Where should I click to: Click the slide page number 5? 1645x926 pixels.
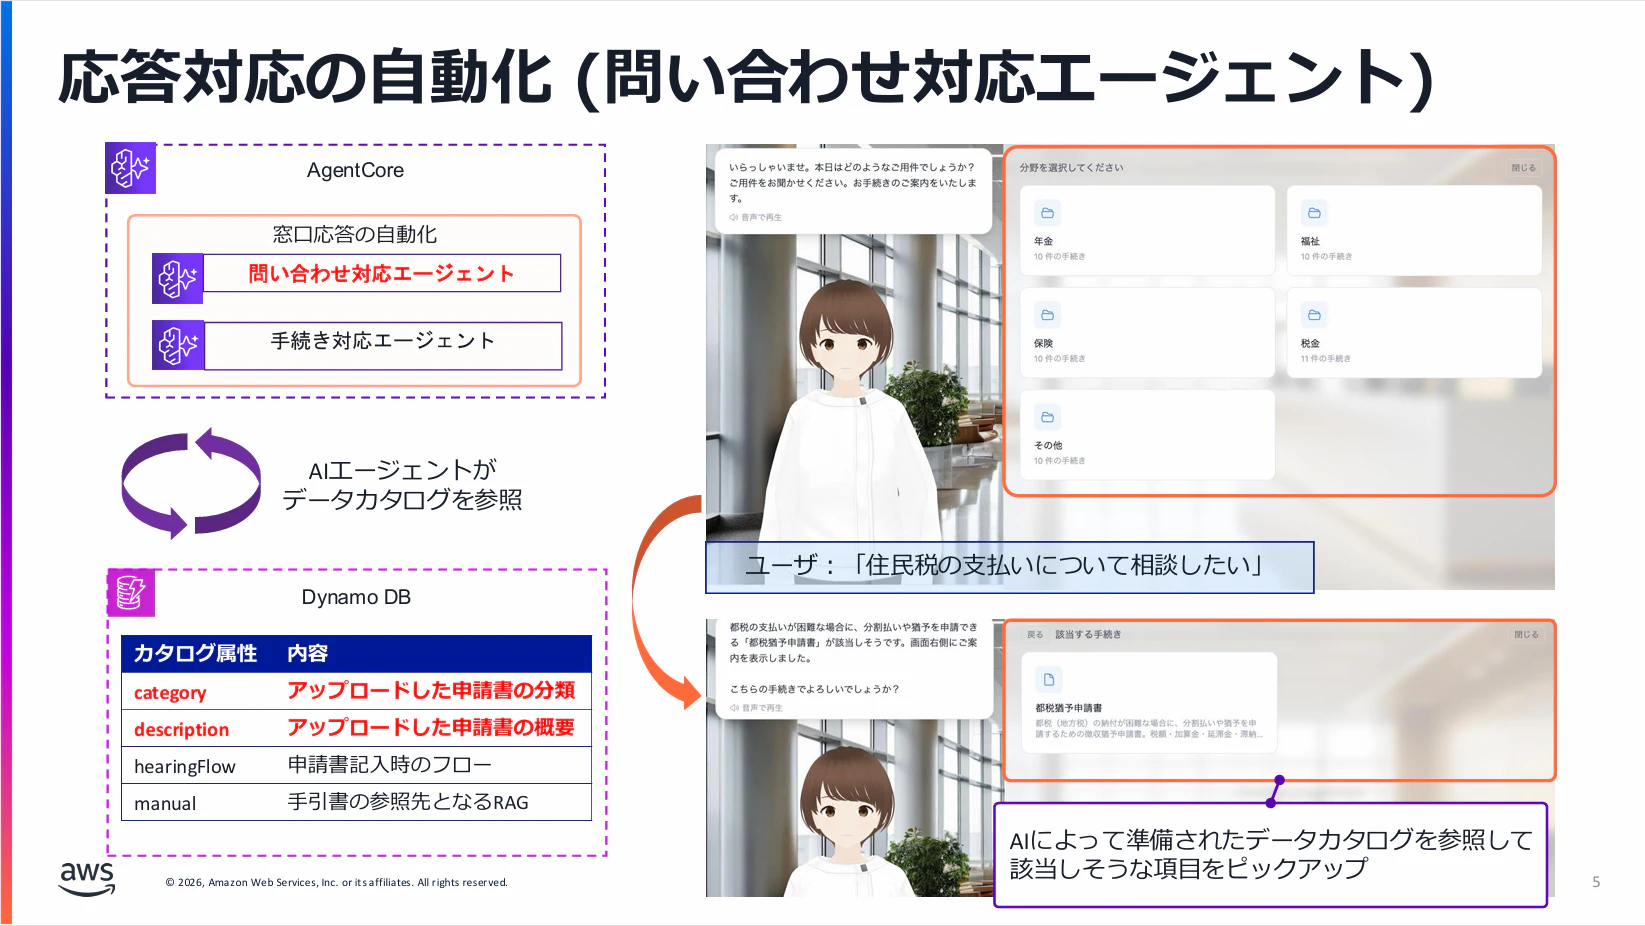pos(1596,882)
